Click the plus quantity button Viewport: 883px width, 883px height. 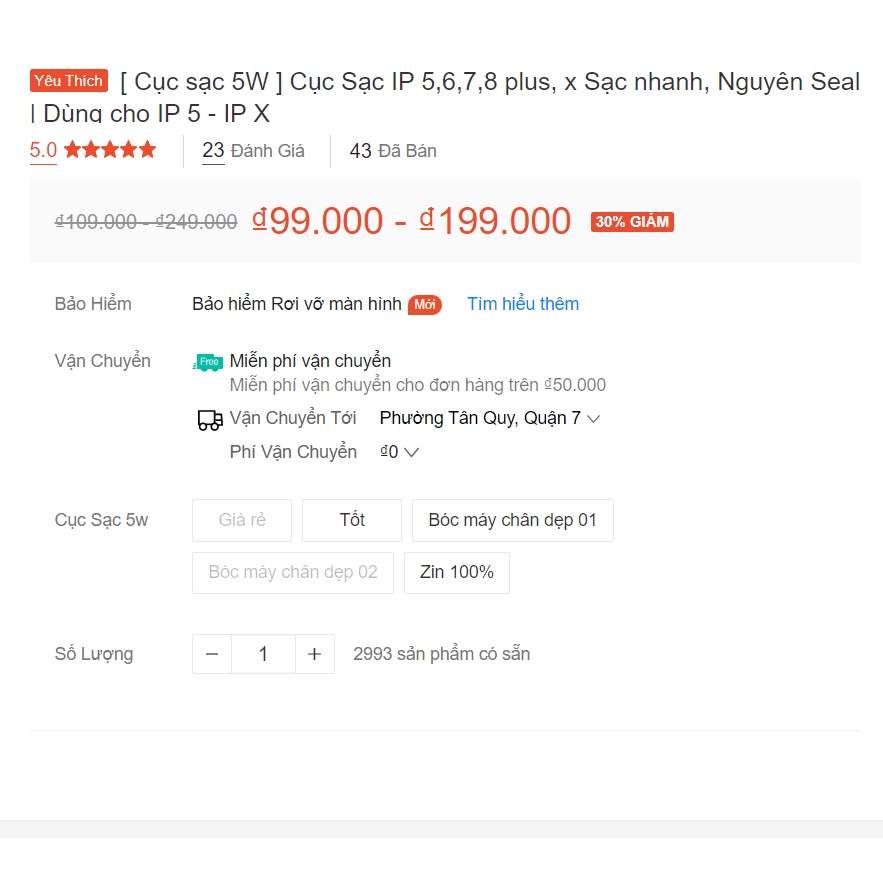(315, 654)
